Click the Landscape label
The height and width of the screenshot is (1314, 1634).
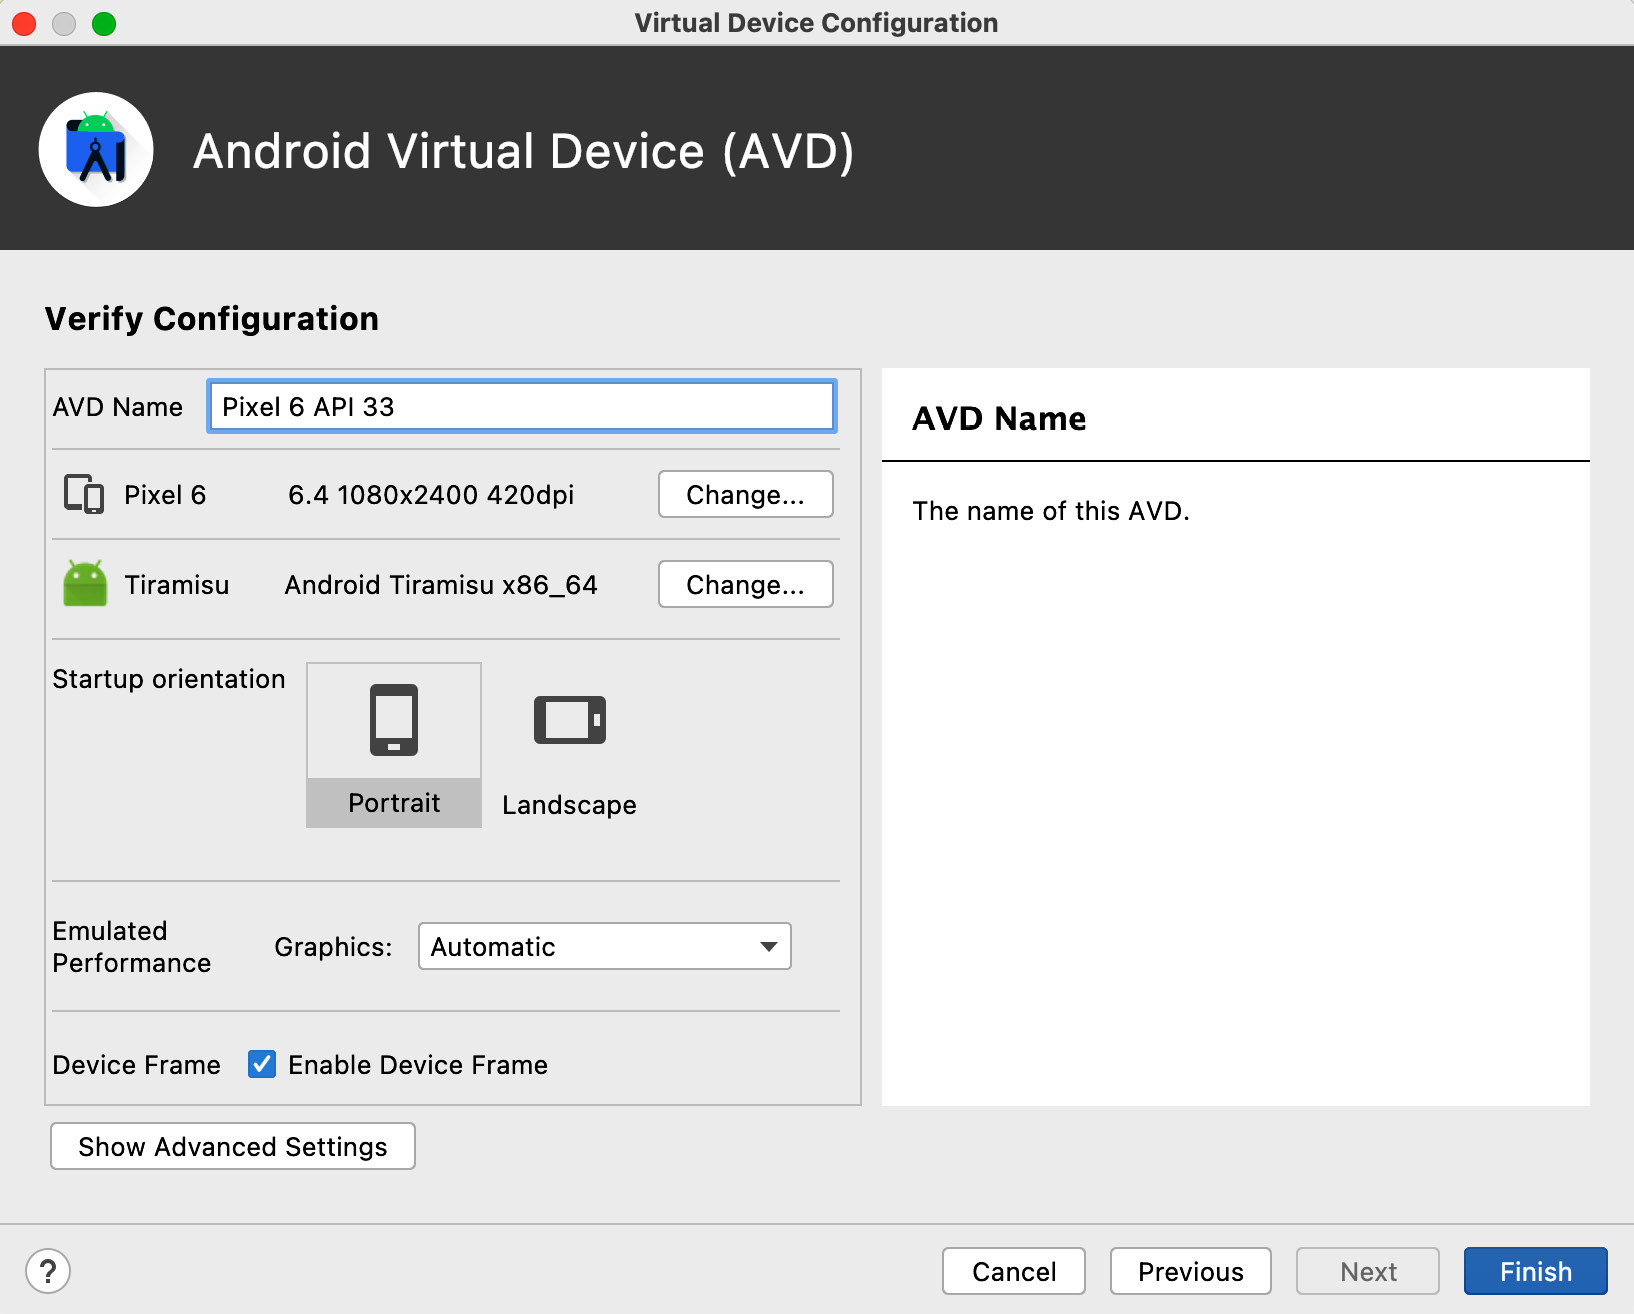pos(569,805)
